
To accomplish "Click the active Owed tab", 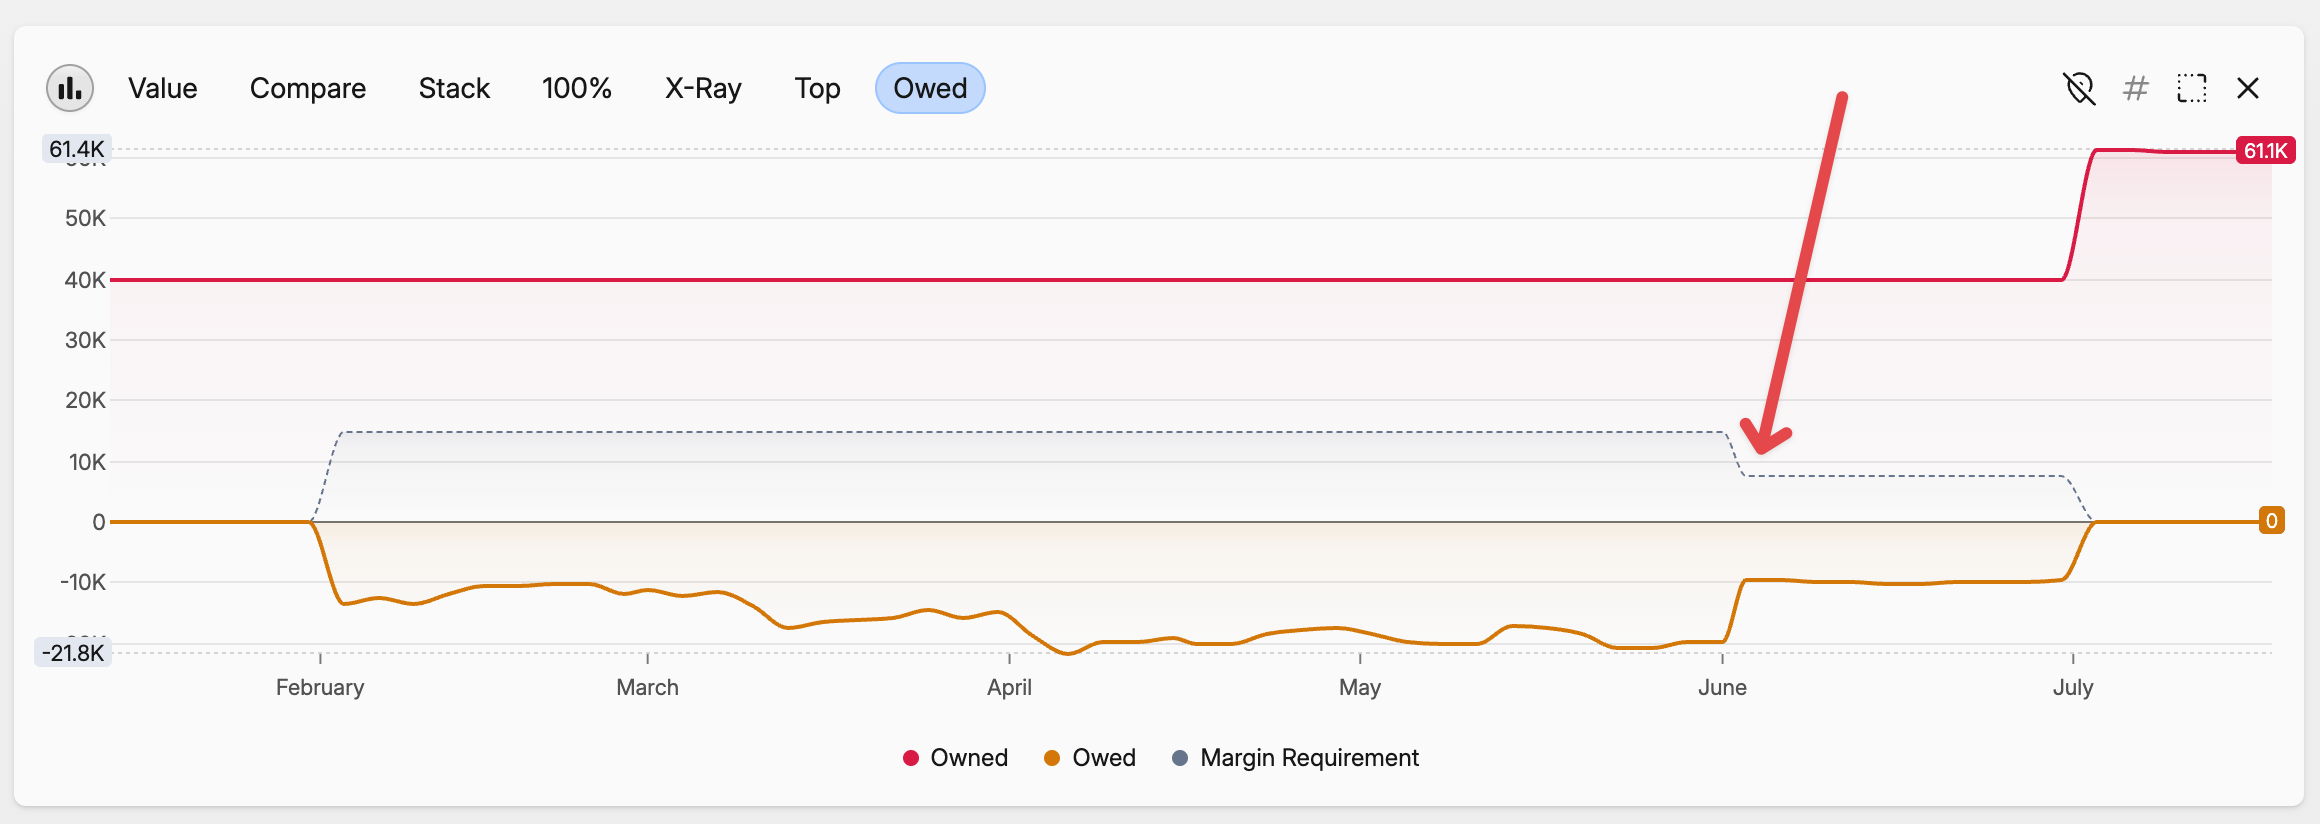I will click(929, 88).
